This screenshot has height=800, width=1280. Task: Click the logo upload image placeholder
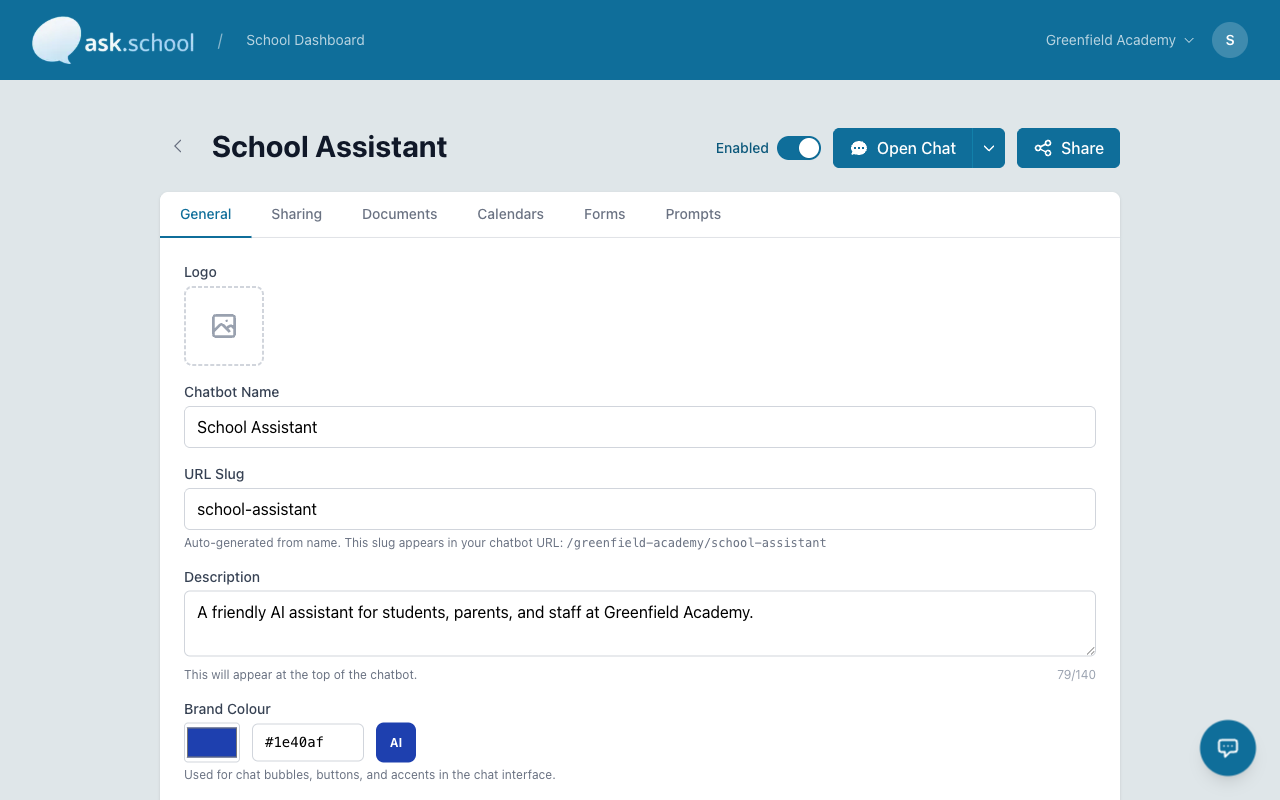click(x=224, y=326)
